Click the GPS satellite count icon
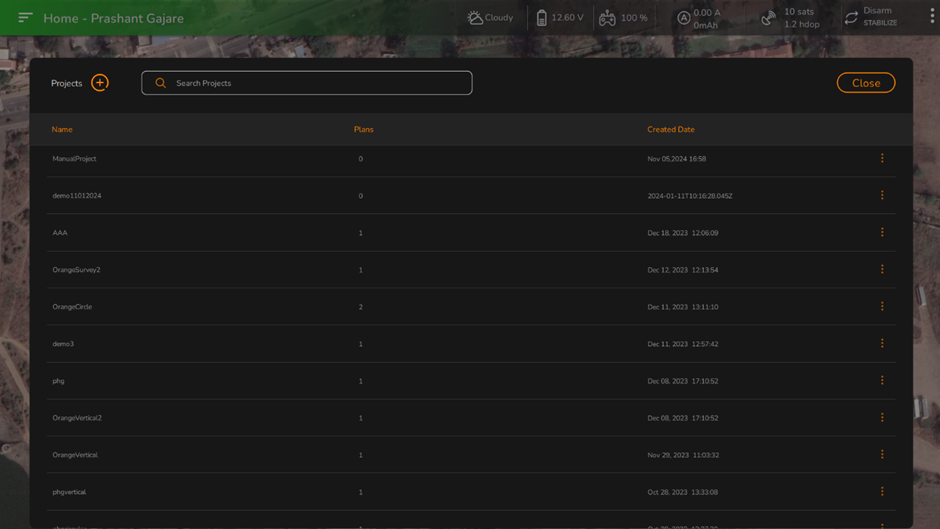 coord(768,18)
